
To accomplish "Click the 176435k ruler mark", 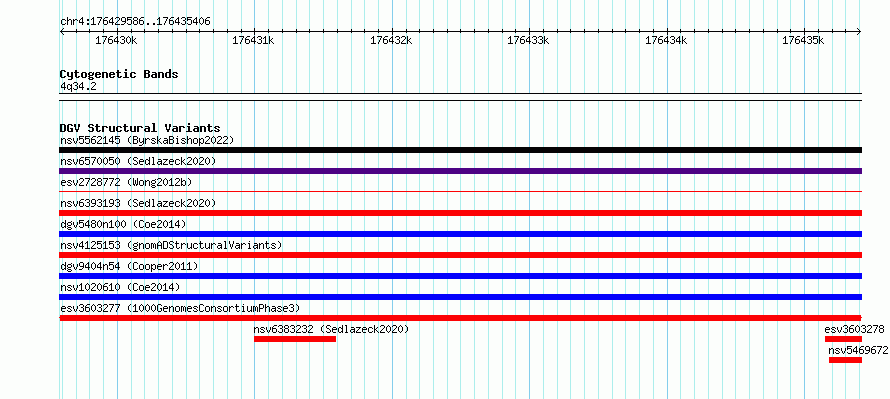I will click(x=804, y=40).
